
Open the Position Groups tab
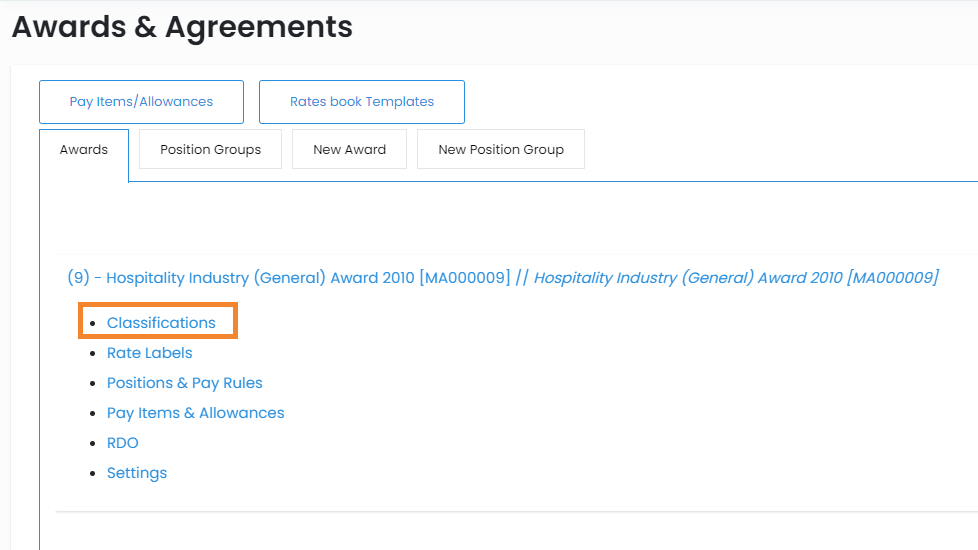coord(210,150)
